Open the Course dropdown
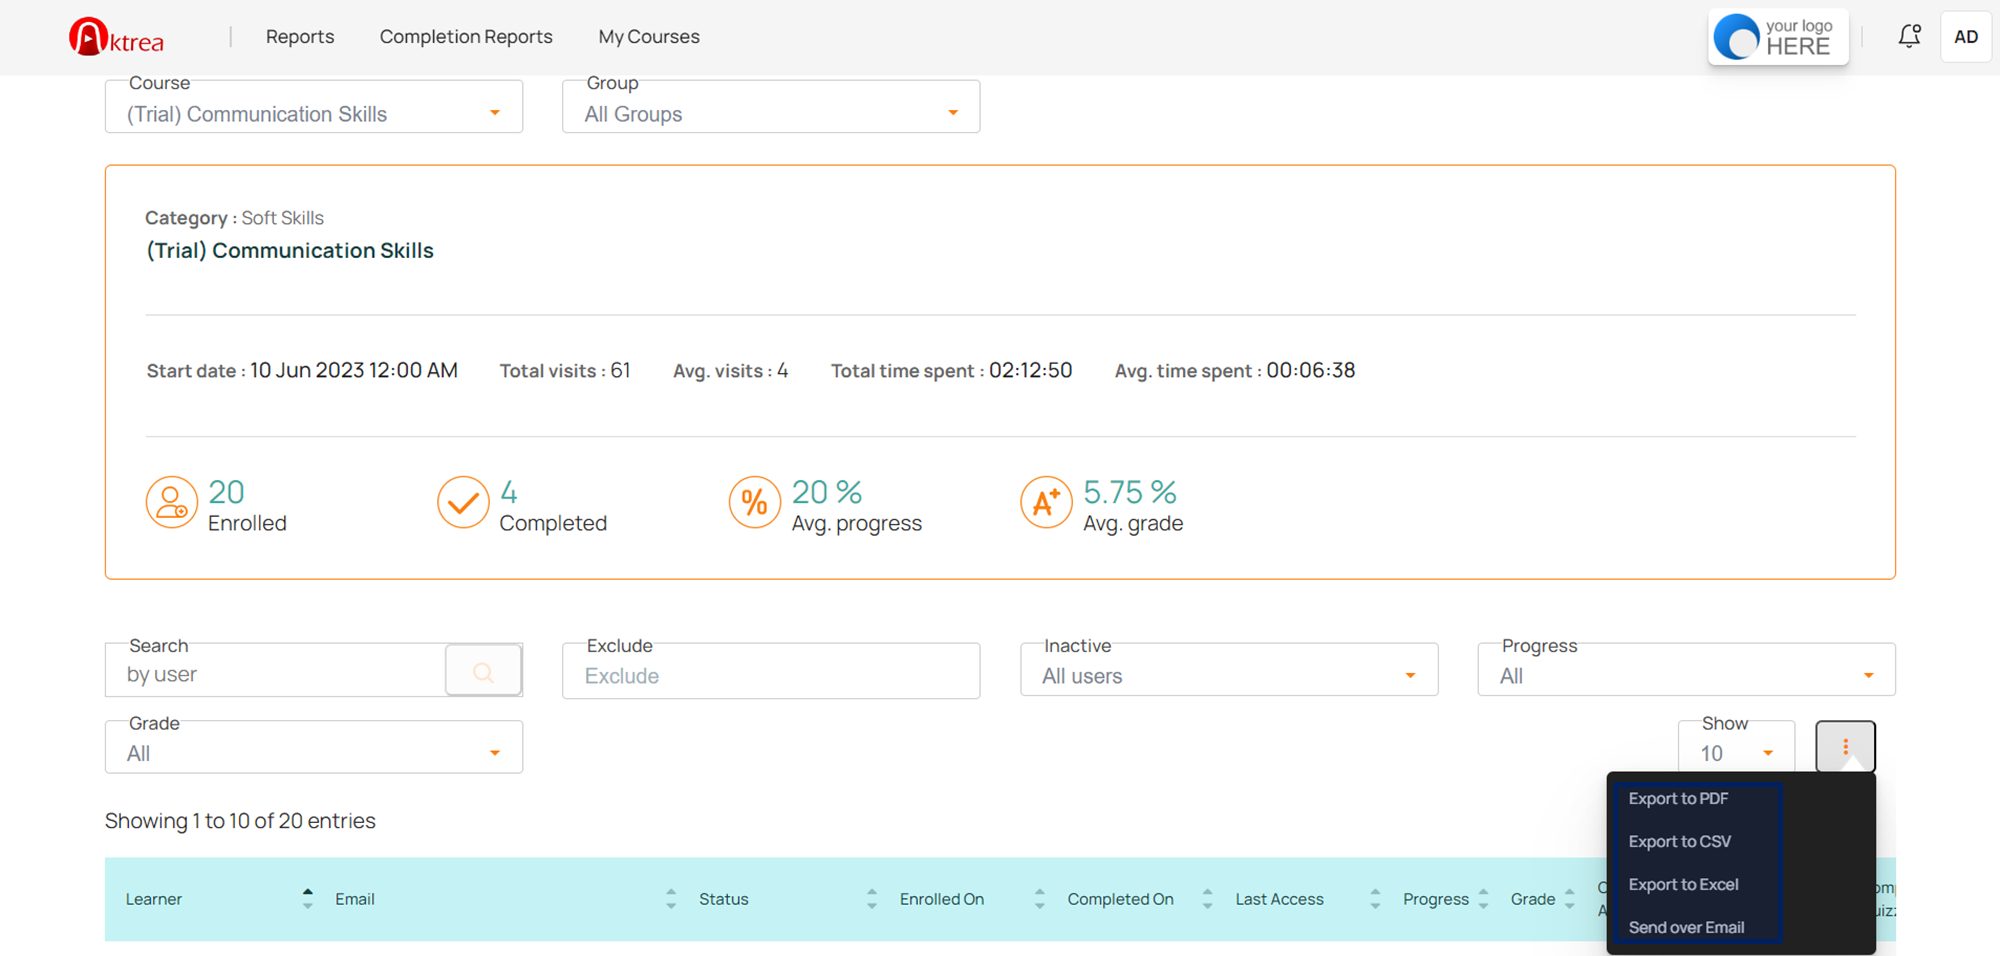This screenshot has height=956, width=2000. pos(314,107)
